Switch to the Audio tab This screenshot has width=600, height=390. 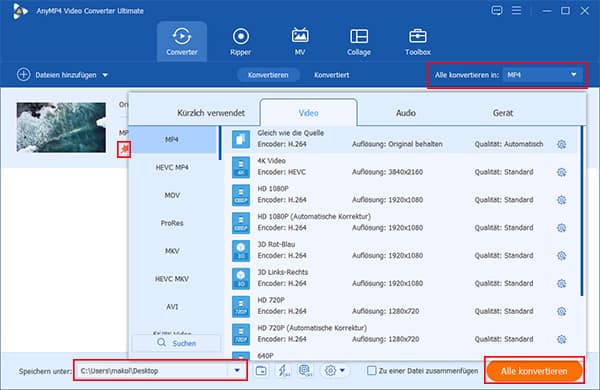click(x=406, y=113)
